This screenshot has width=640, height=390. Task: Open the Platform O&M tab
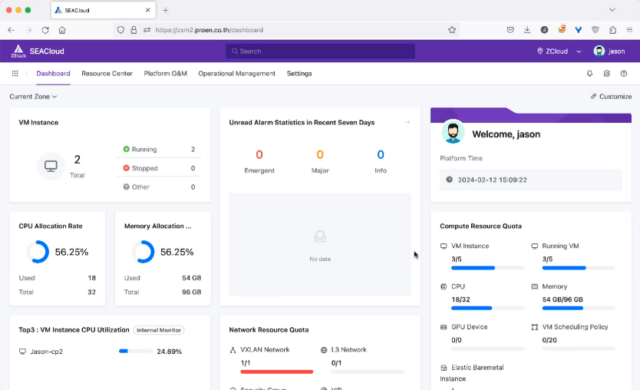tap(165, 73)
